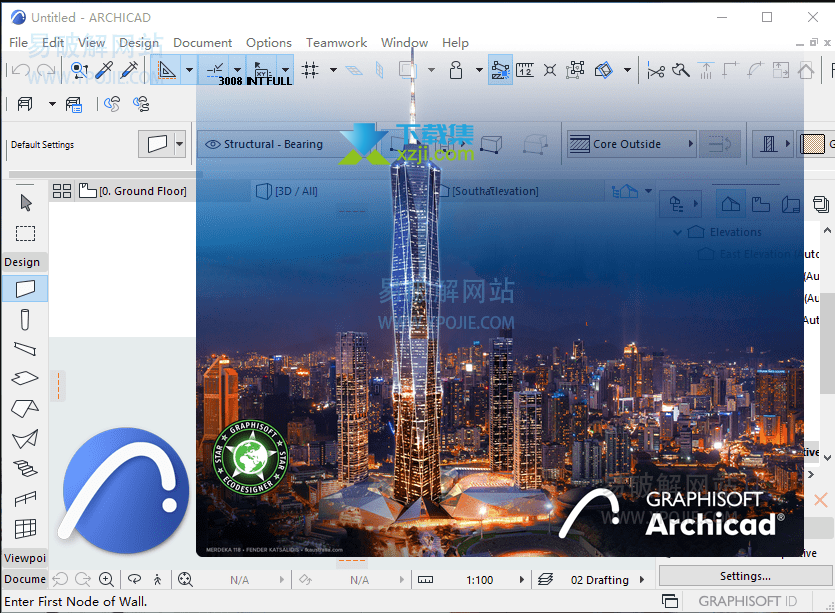835x613 pixels.
Task: Collapse the Elevations tree node
Action: click(x=677, y=233)
